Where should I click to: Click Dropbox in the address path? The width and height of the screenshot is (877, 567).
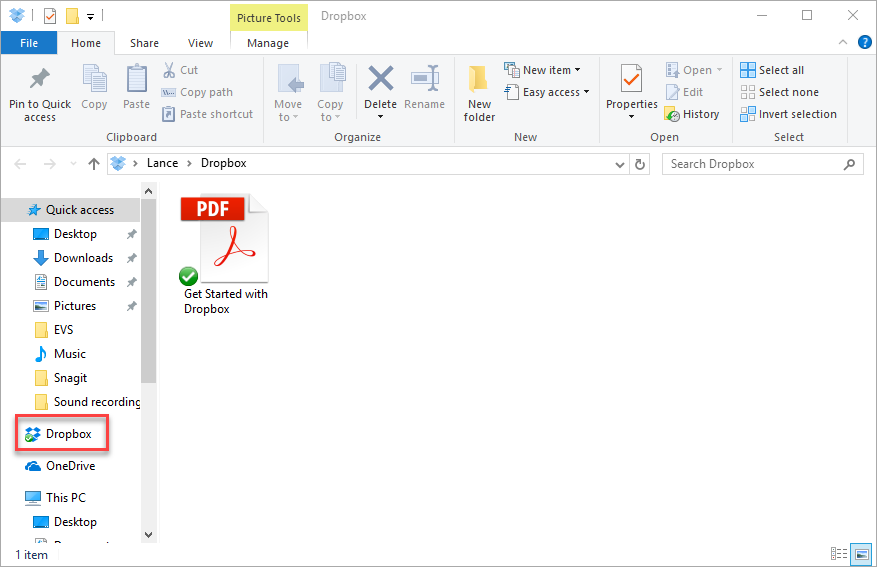coord(224,163)
